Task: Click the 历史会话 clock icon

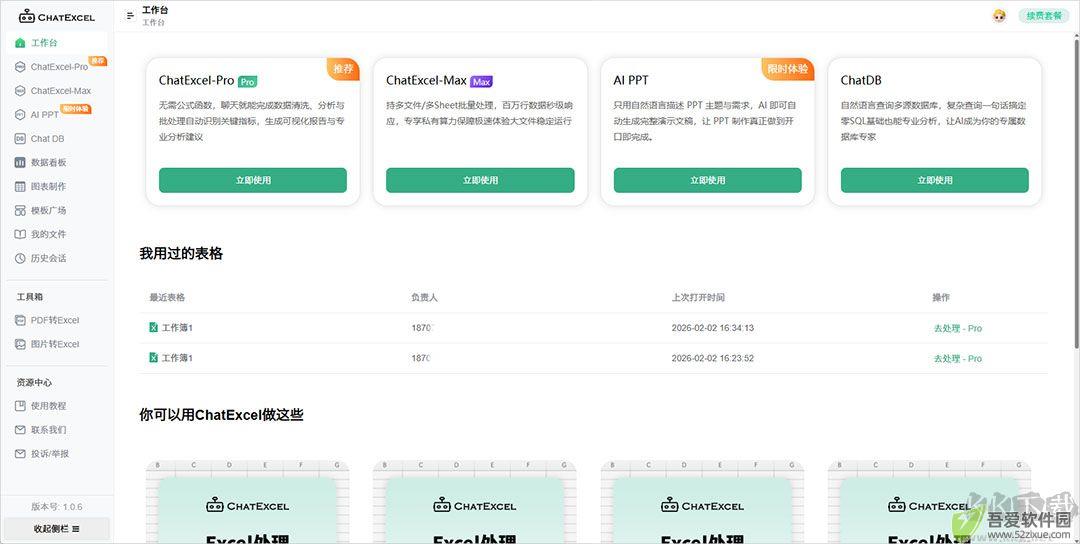Action: 20,258
